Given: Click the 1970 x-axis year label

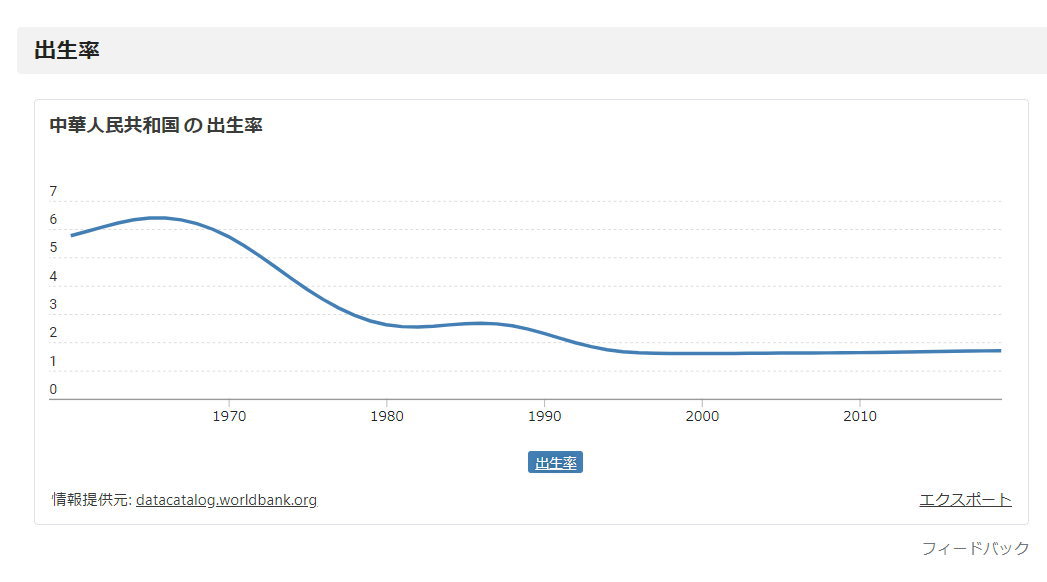Looking at the screenshot, I should tap(229, 416).
